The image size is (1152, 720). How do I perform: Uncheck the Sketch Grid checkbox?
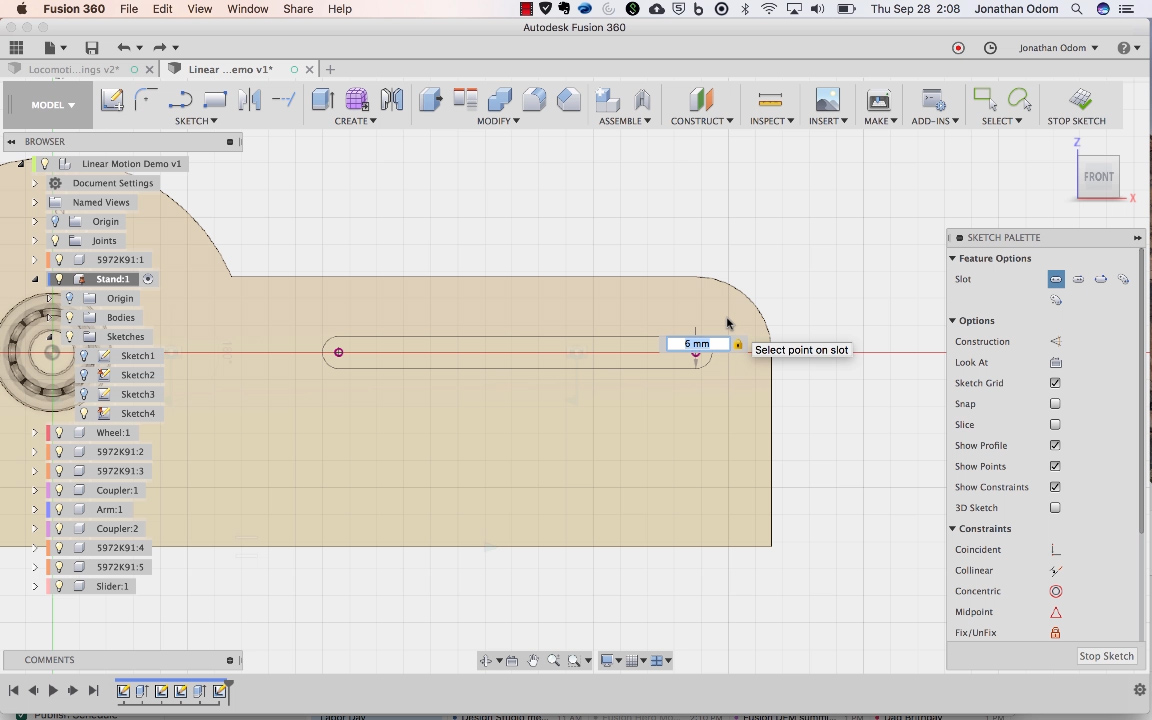pos(1055,383)
